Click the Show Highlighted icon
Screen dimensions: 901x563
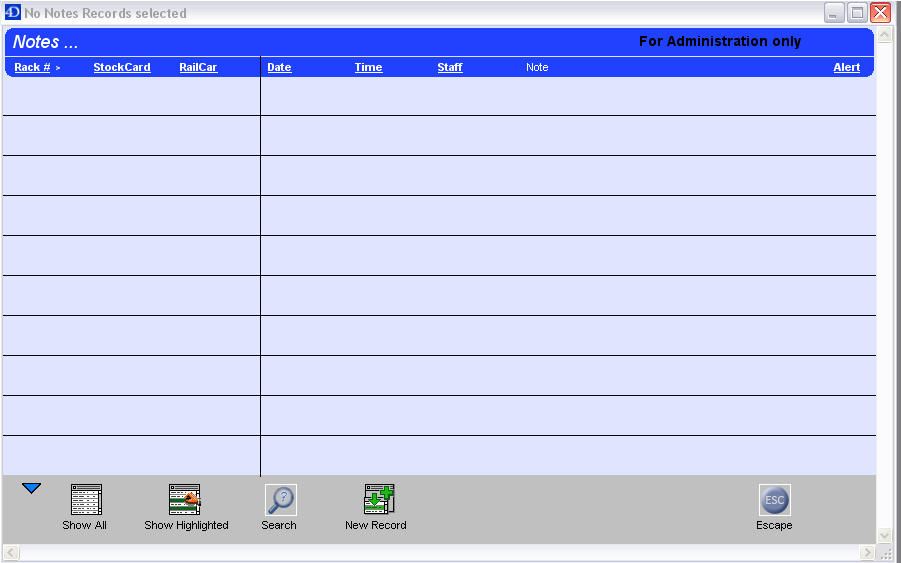pos(185,500)
